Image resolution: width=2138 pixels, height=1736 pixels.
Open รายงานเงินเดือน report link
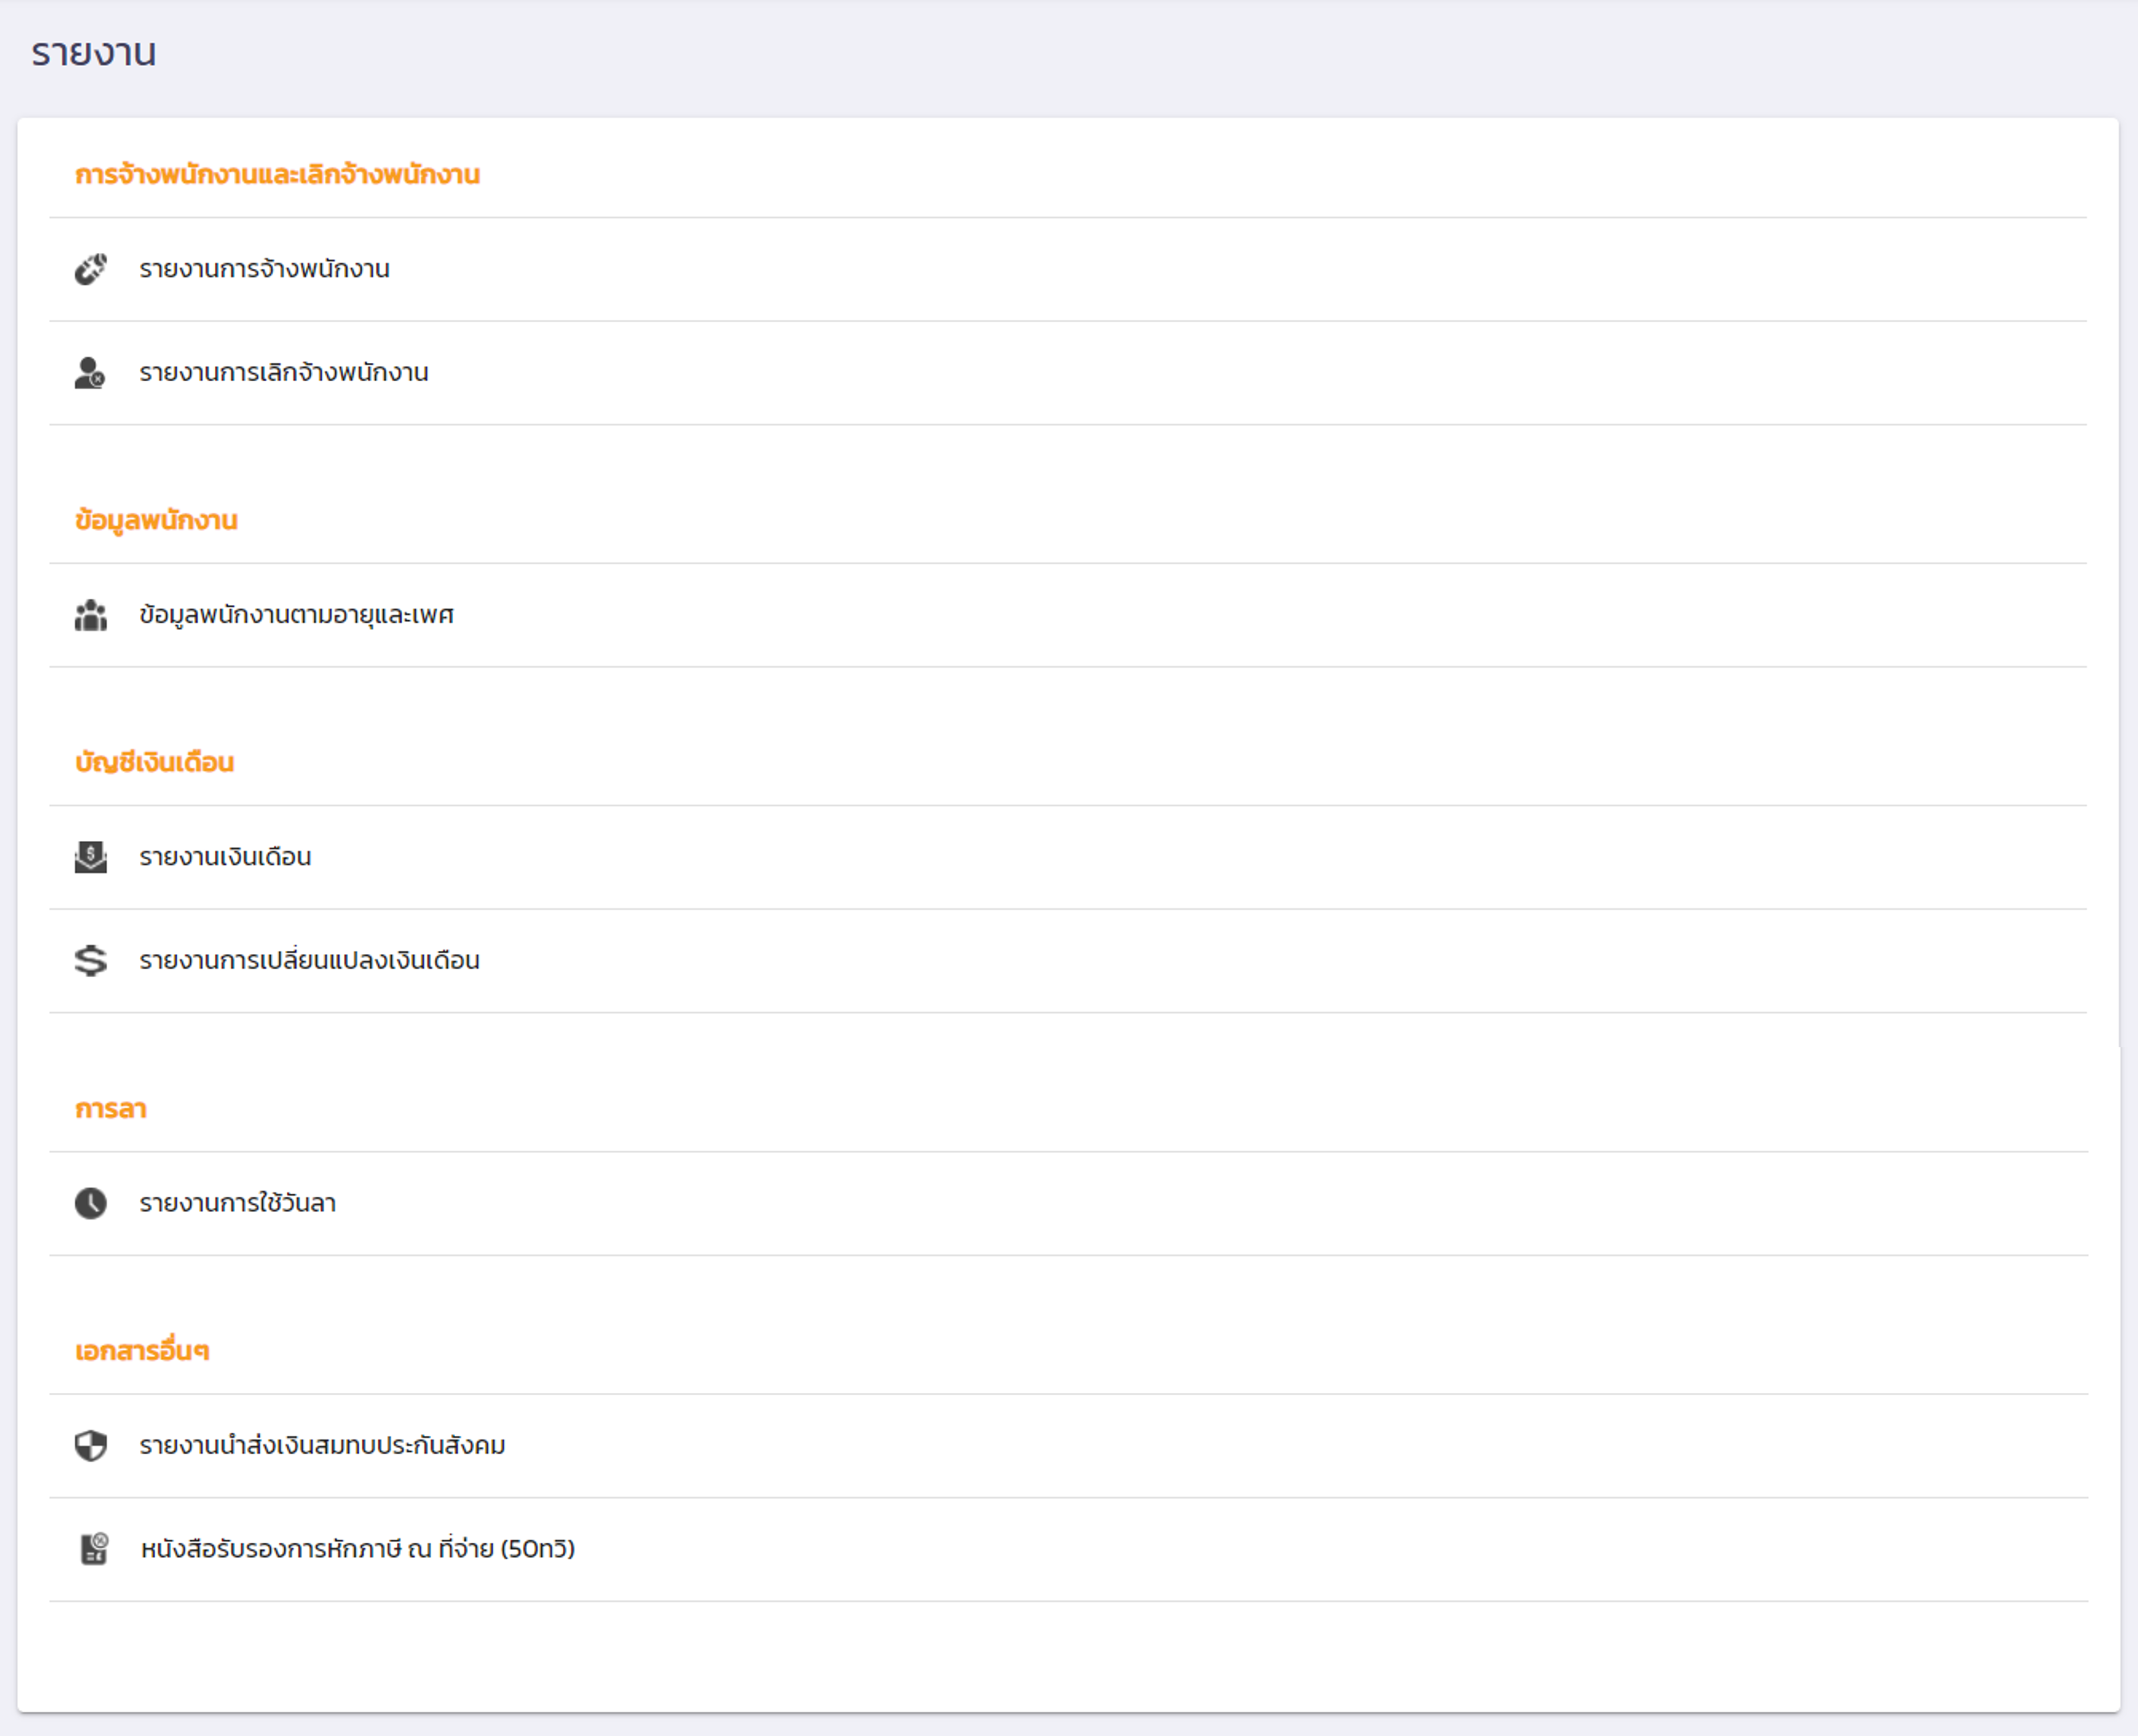tap(225, 857)
